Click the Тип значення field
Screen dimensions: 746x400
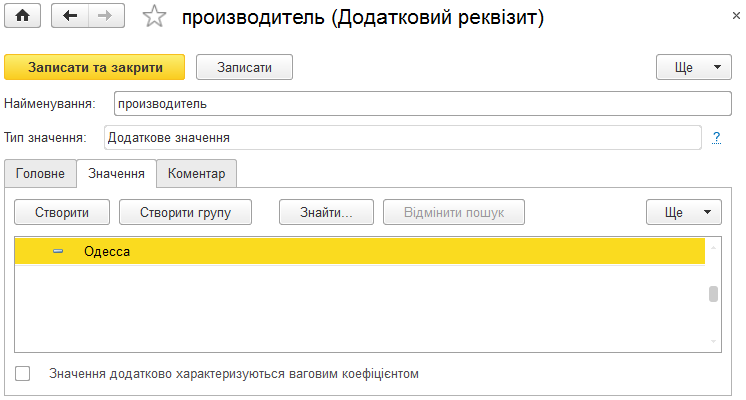point(402,137)
